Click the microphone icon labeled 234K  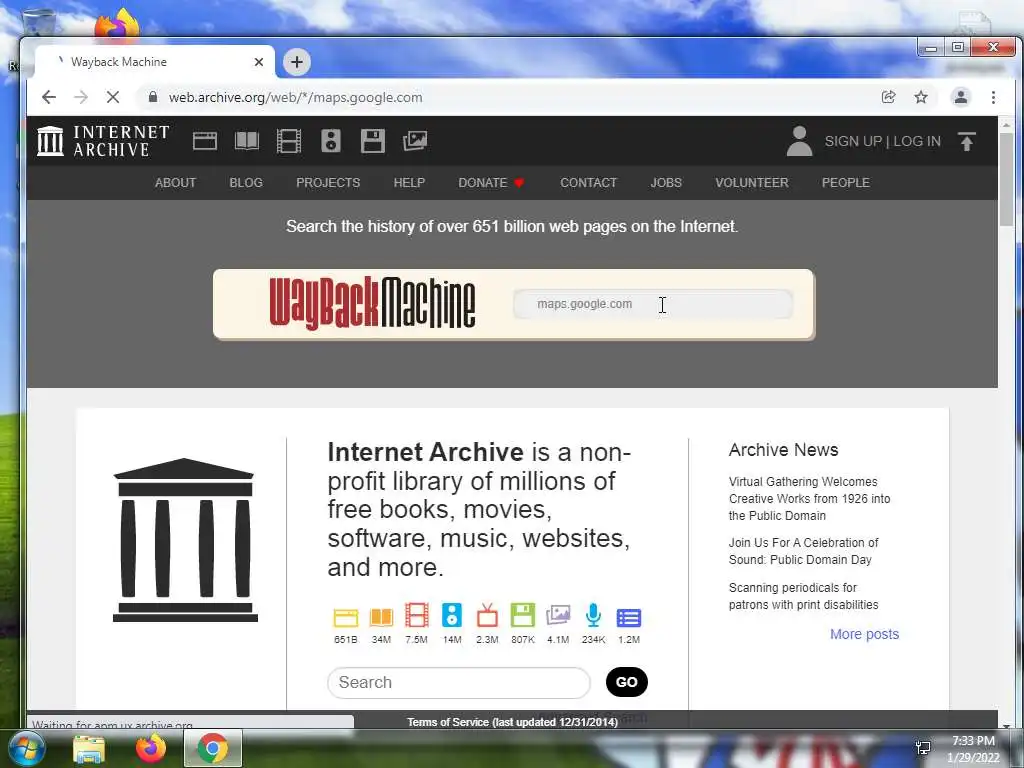[593, 615]
